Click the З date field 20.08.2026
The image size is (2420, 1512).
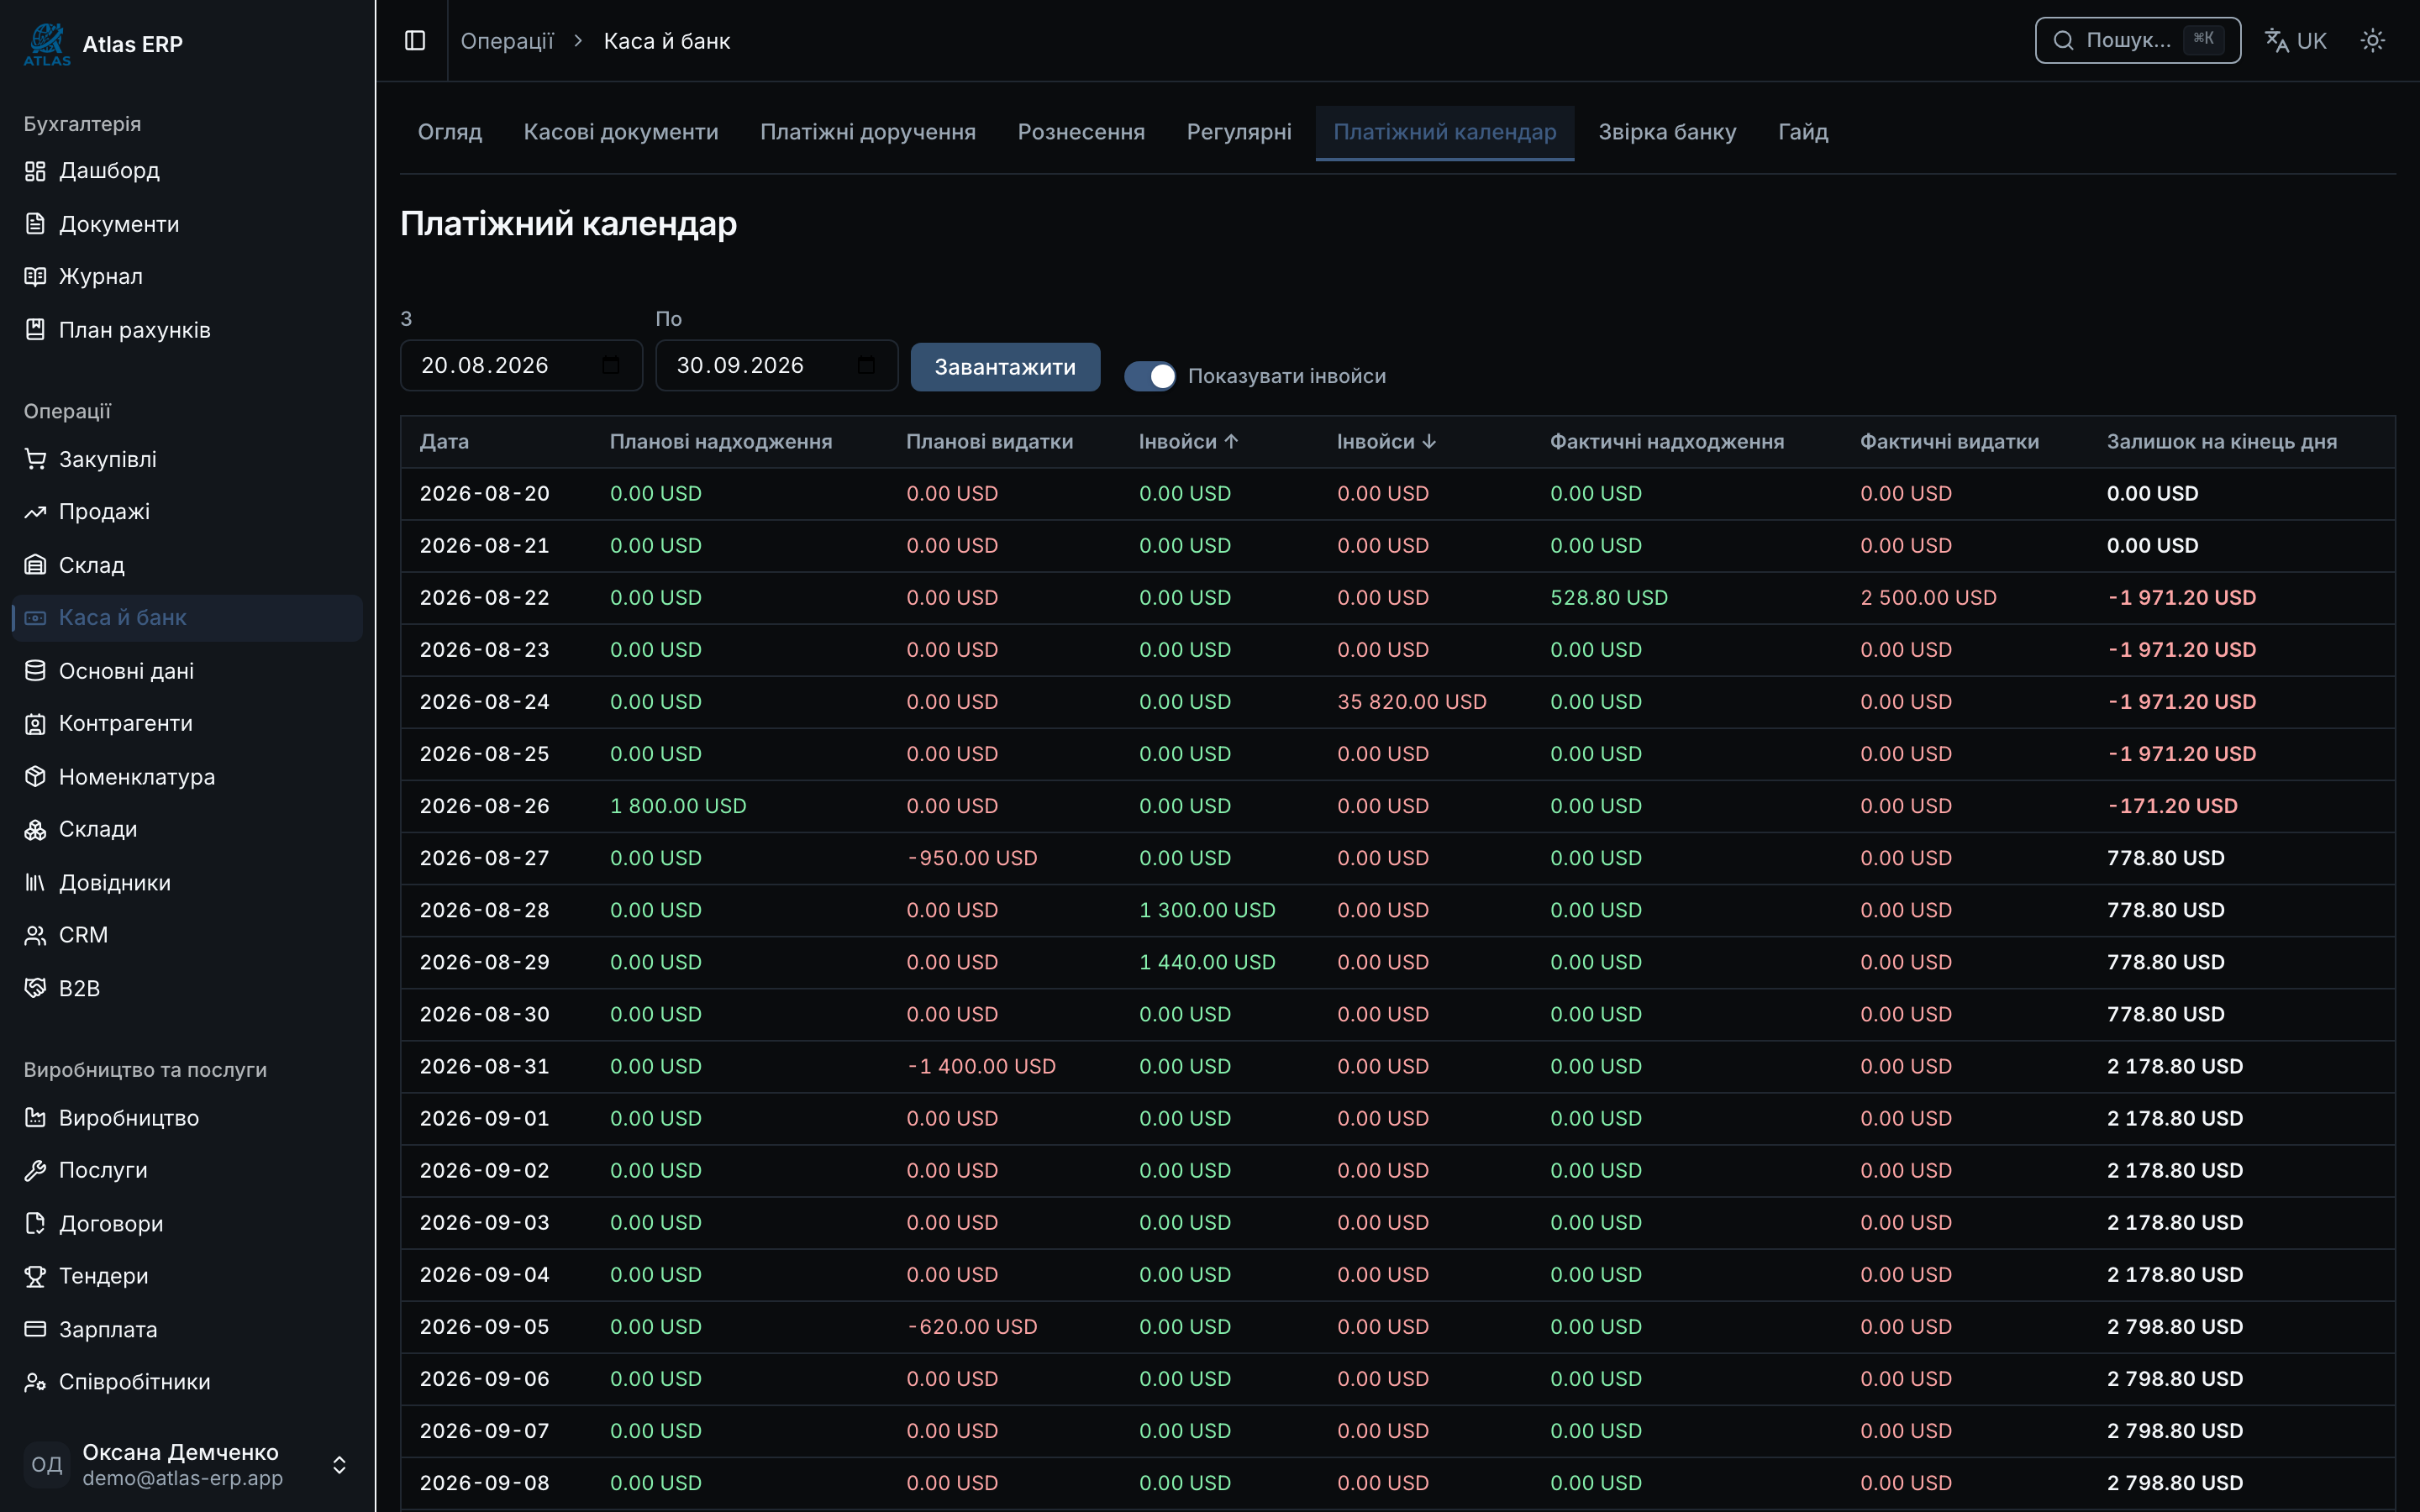tap(521, 365)
